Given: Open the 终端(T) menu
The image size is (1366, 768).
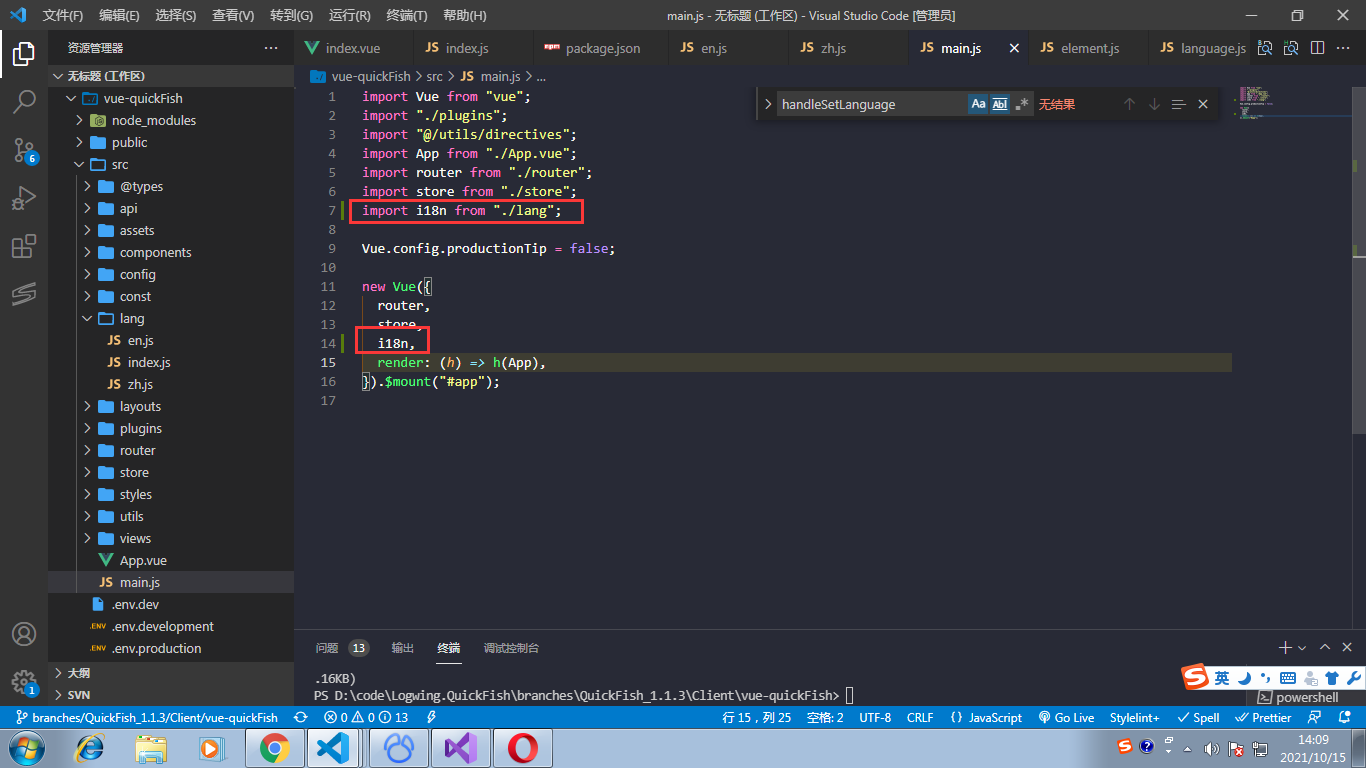Looking at the screenshot, I should tap(406, 15).
